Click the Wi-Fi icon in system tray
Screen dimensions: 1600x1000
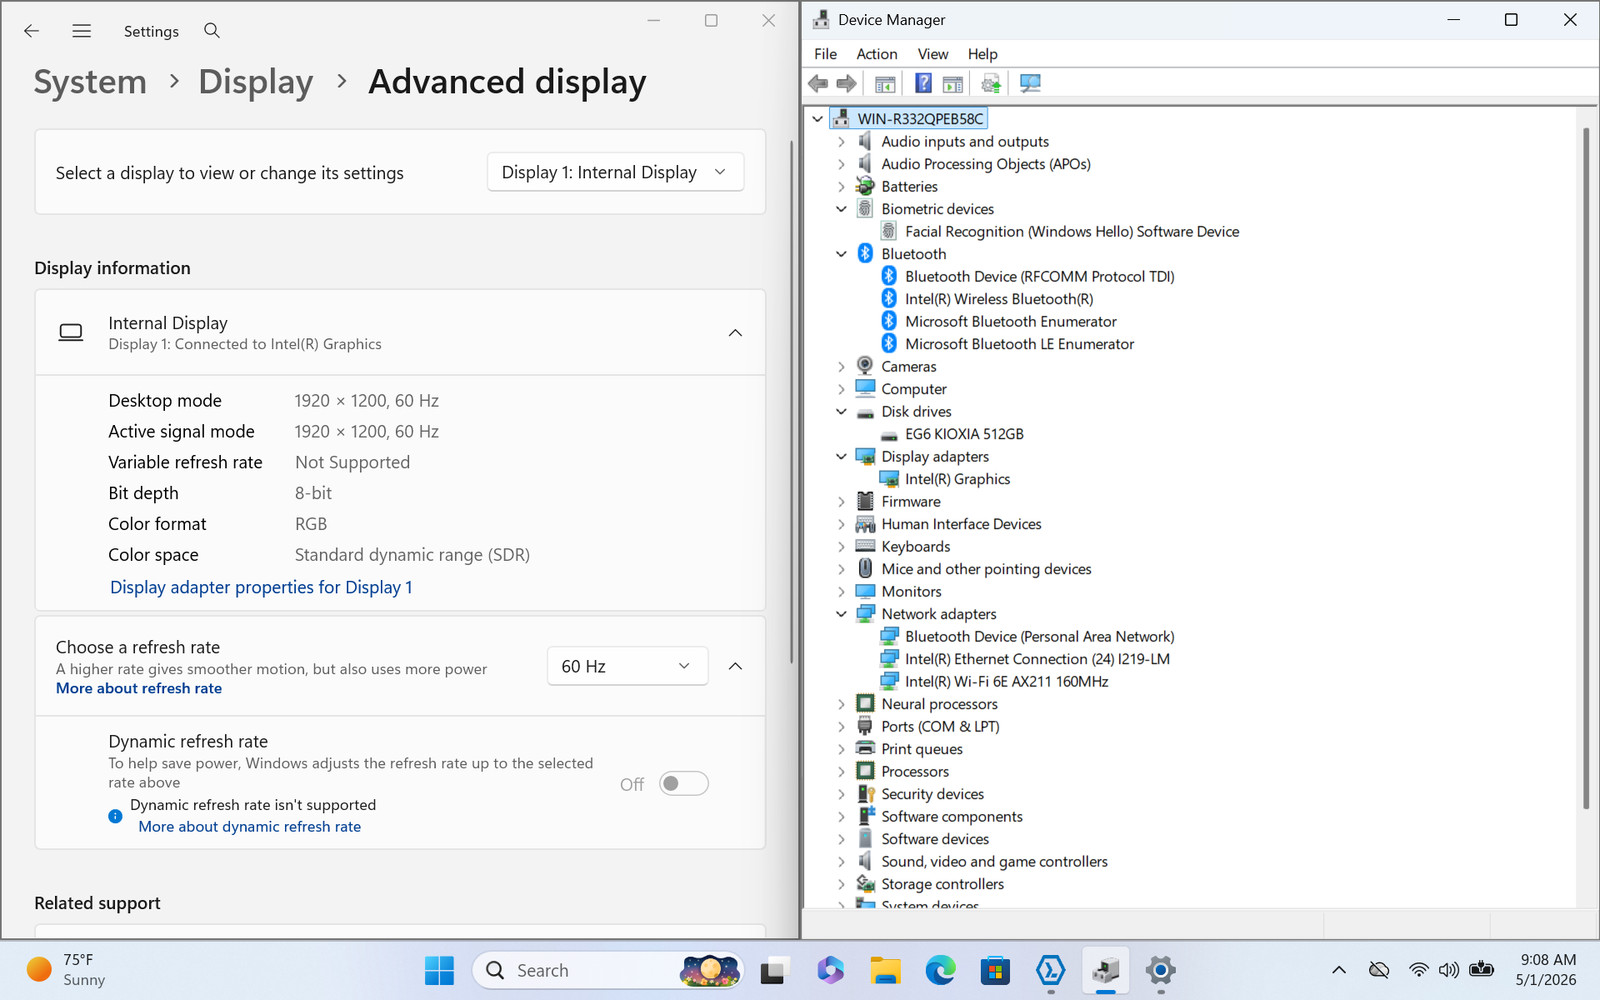tap(1418, 970)
